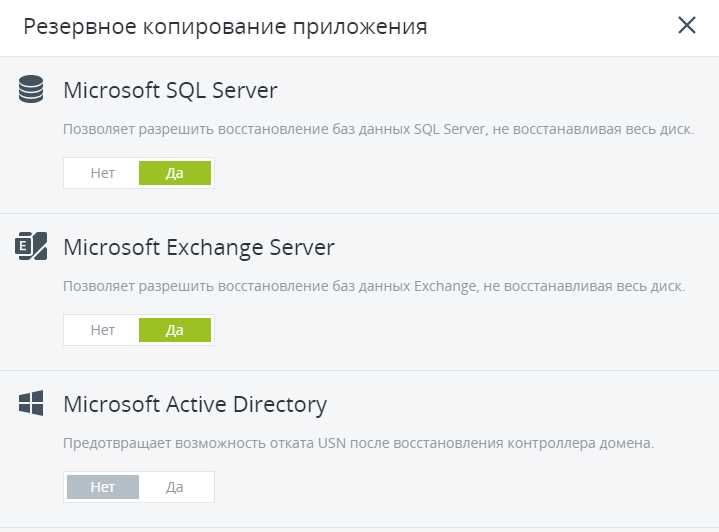Click the Резервное копирование приложения title
The image size is (719, 532).
click(225, 27)
